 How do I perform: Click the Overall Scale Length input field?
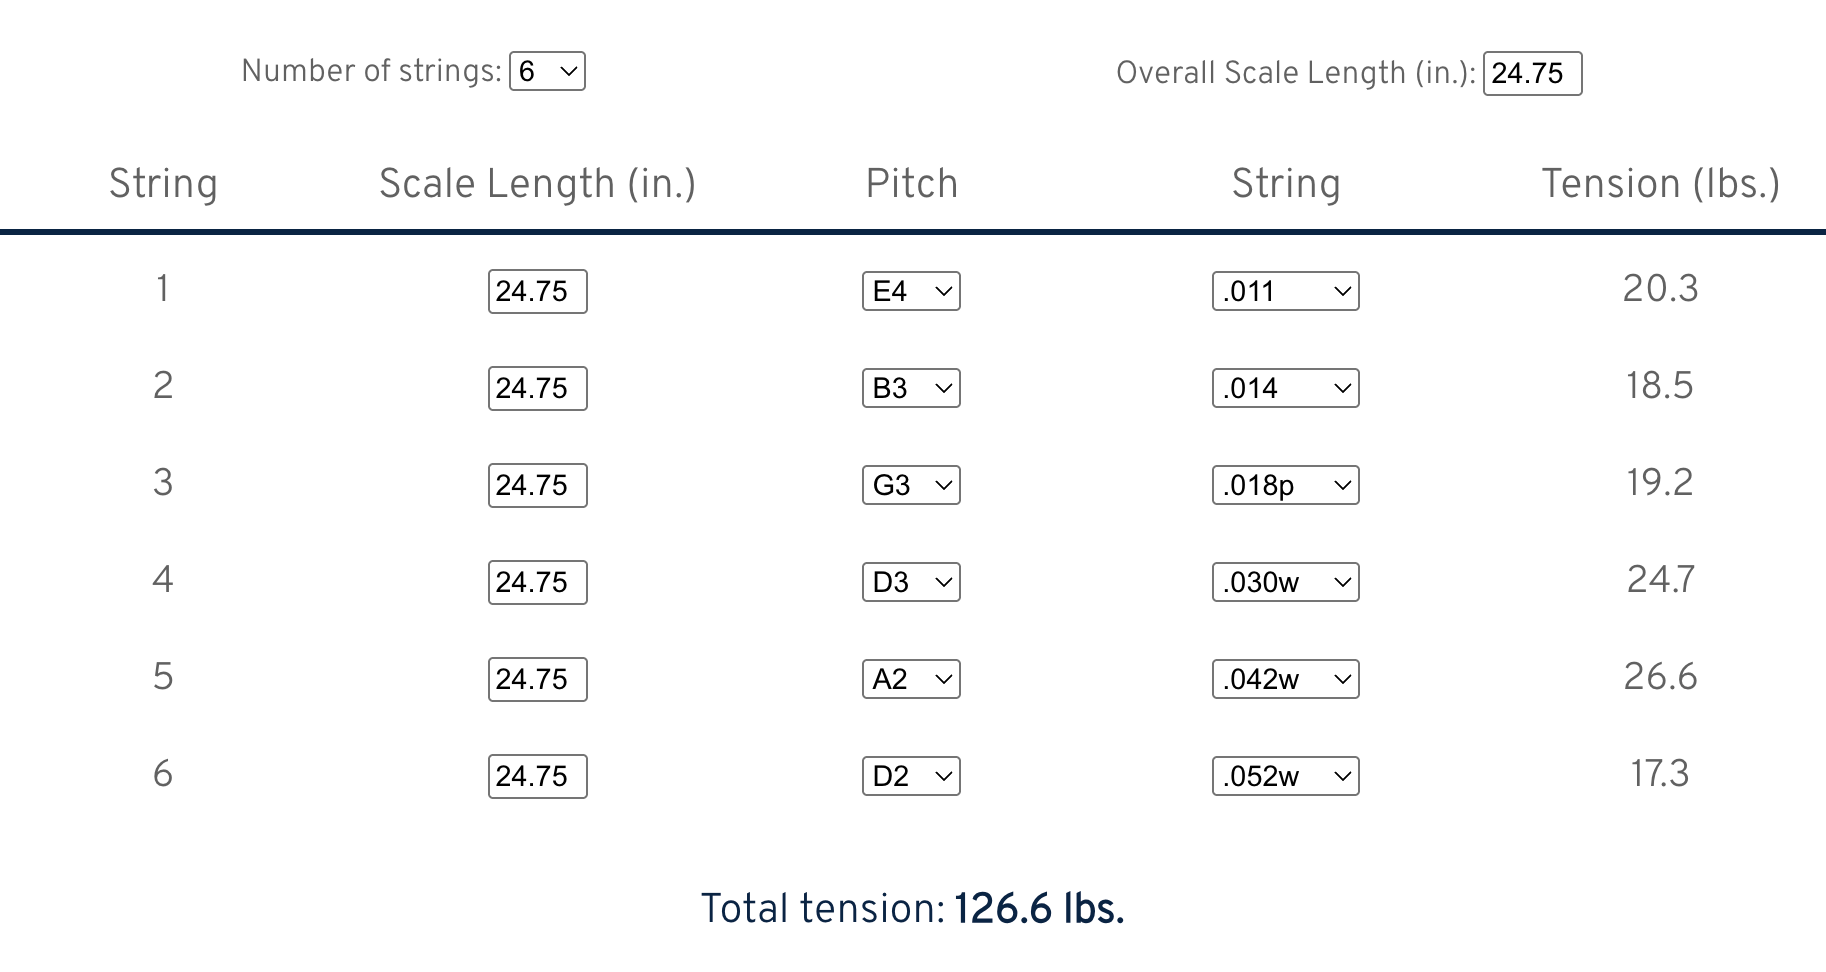click(1531, 74)
